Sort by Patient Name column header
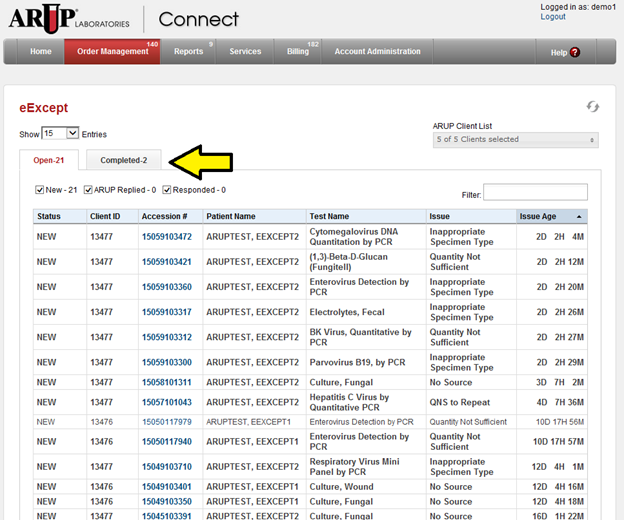The height and width of the screenshot is (520, 624). click(254, 216)
